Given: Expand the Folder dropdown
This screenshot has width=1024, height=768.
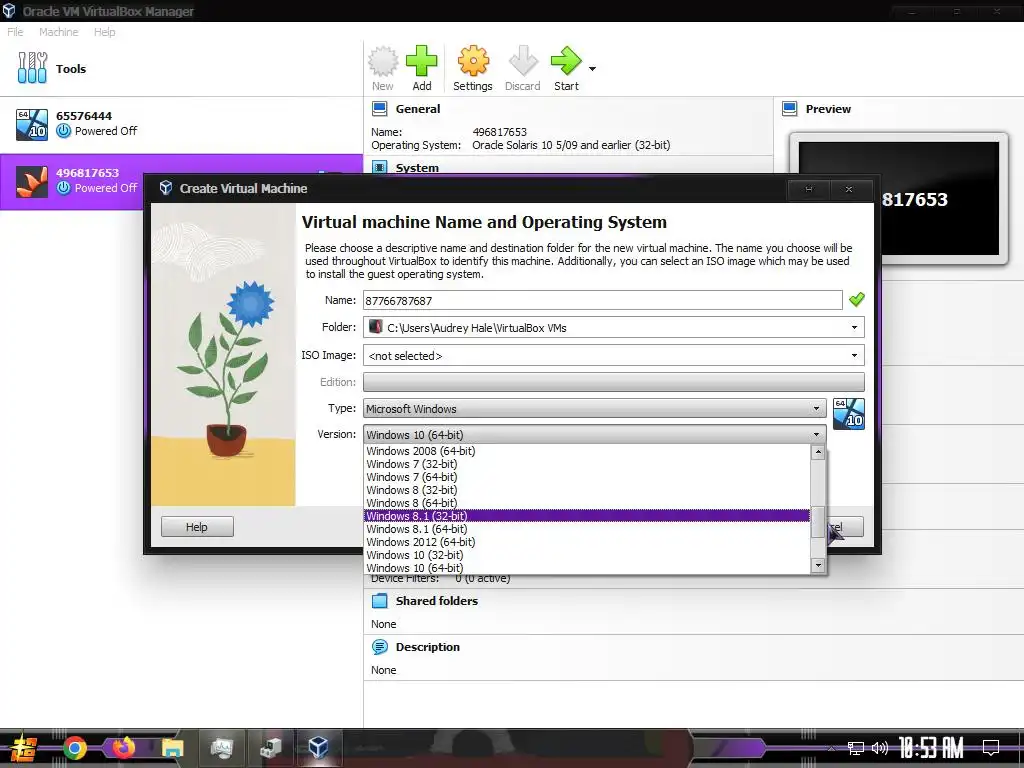Looking at the screenshot, I should pyautogui.click(x=854, y=327).
